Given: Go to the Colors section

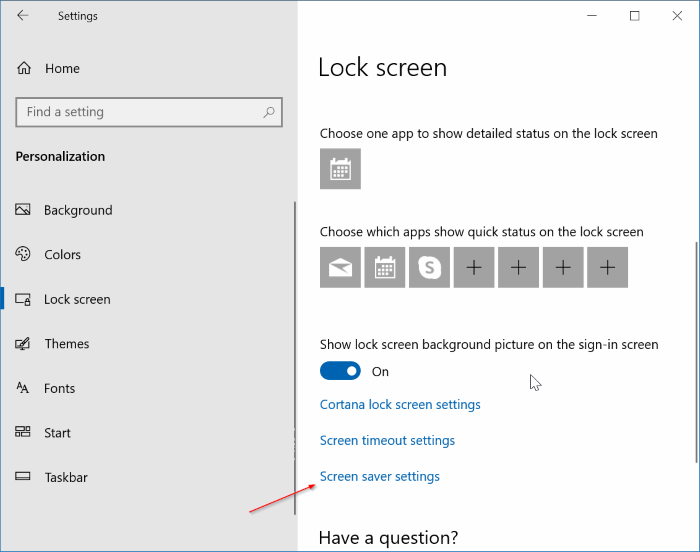Looking at the screenshot, I should pyautogui.click(x=62, y=255).
